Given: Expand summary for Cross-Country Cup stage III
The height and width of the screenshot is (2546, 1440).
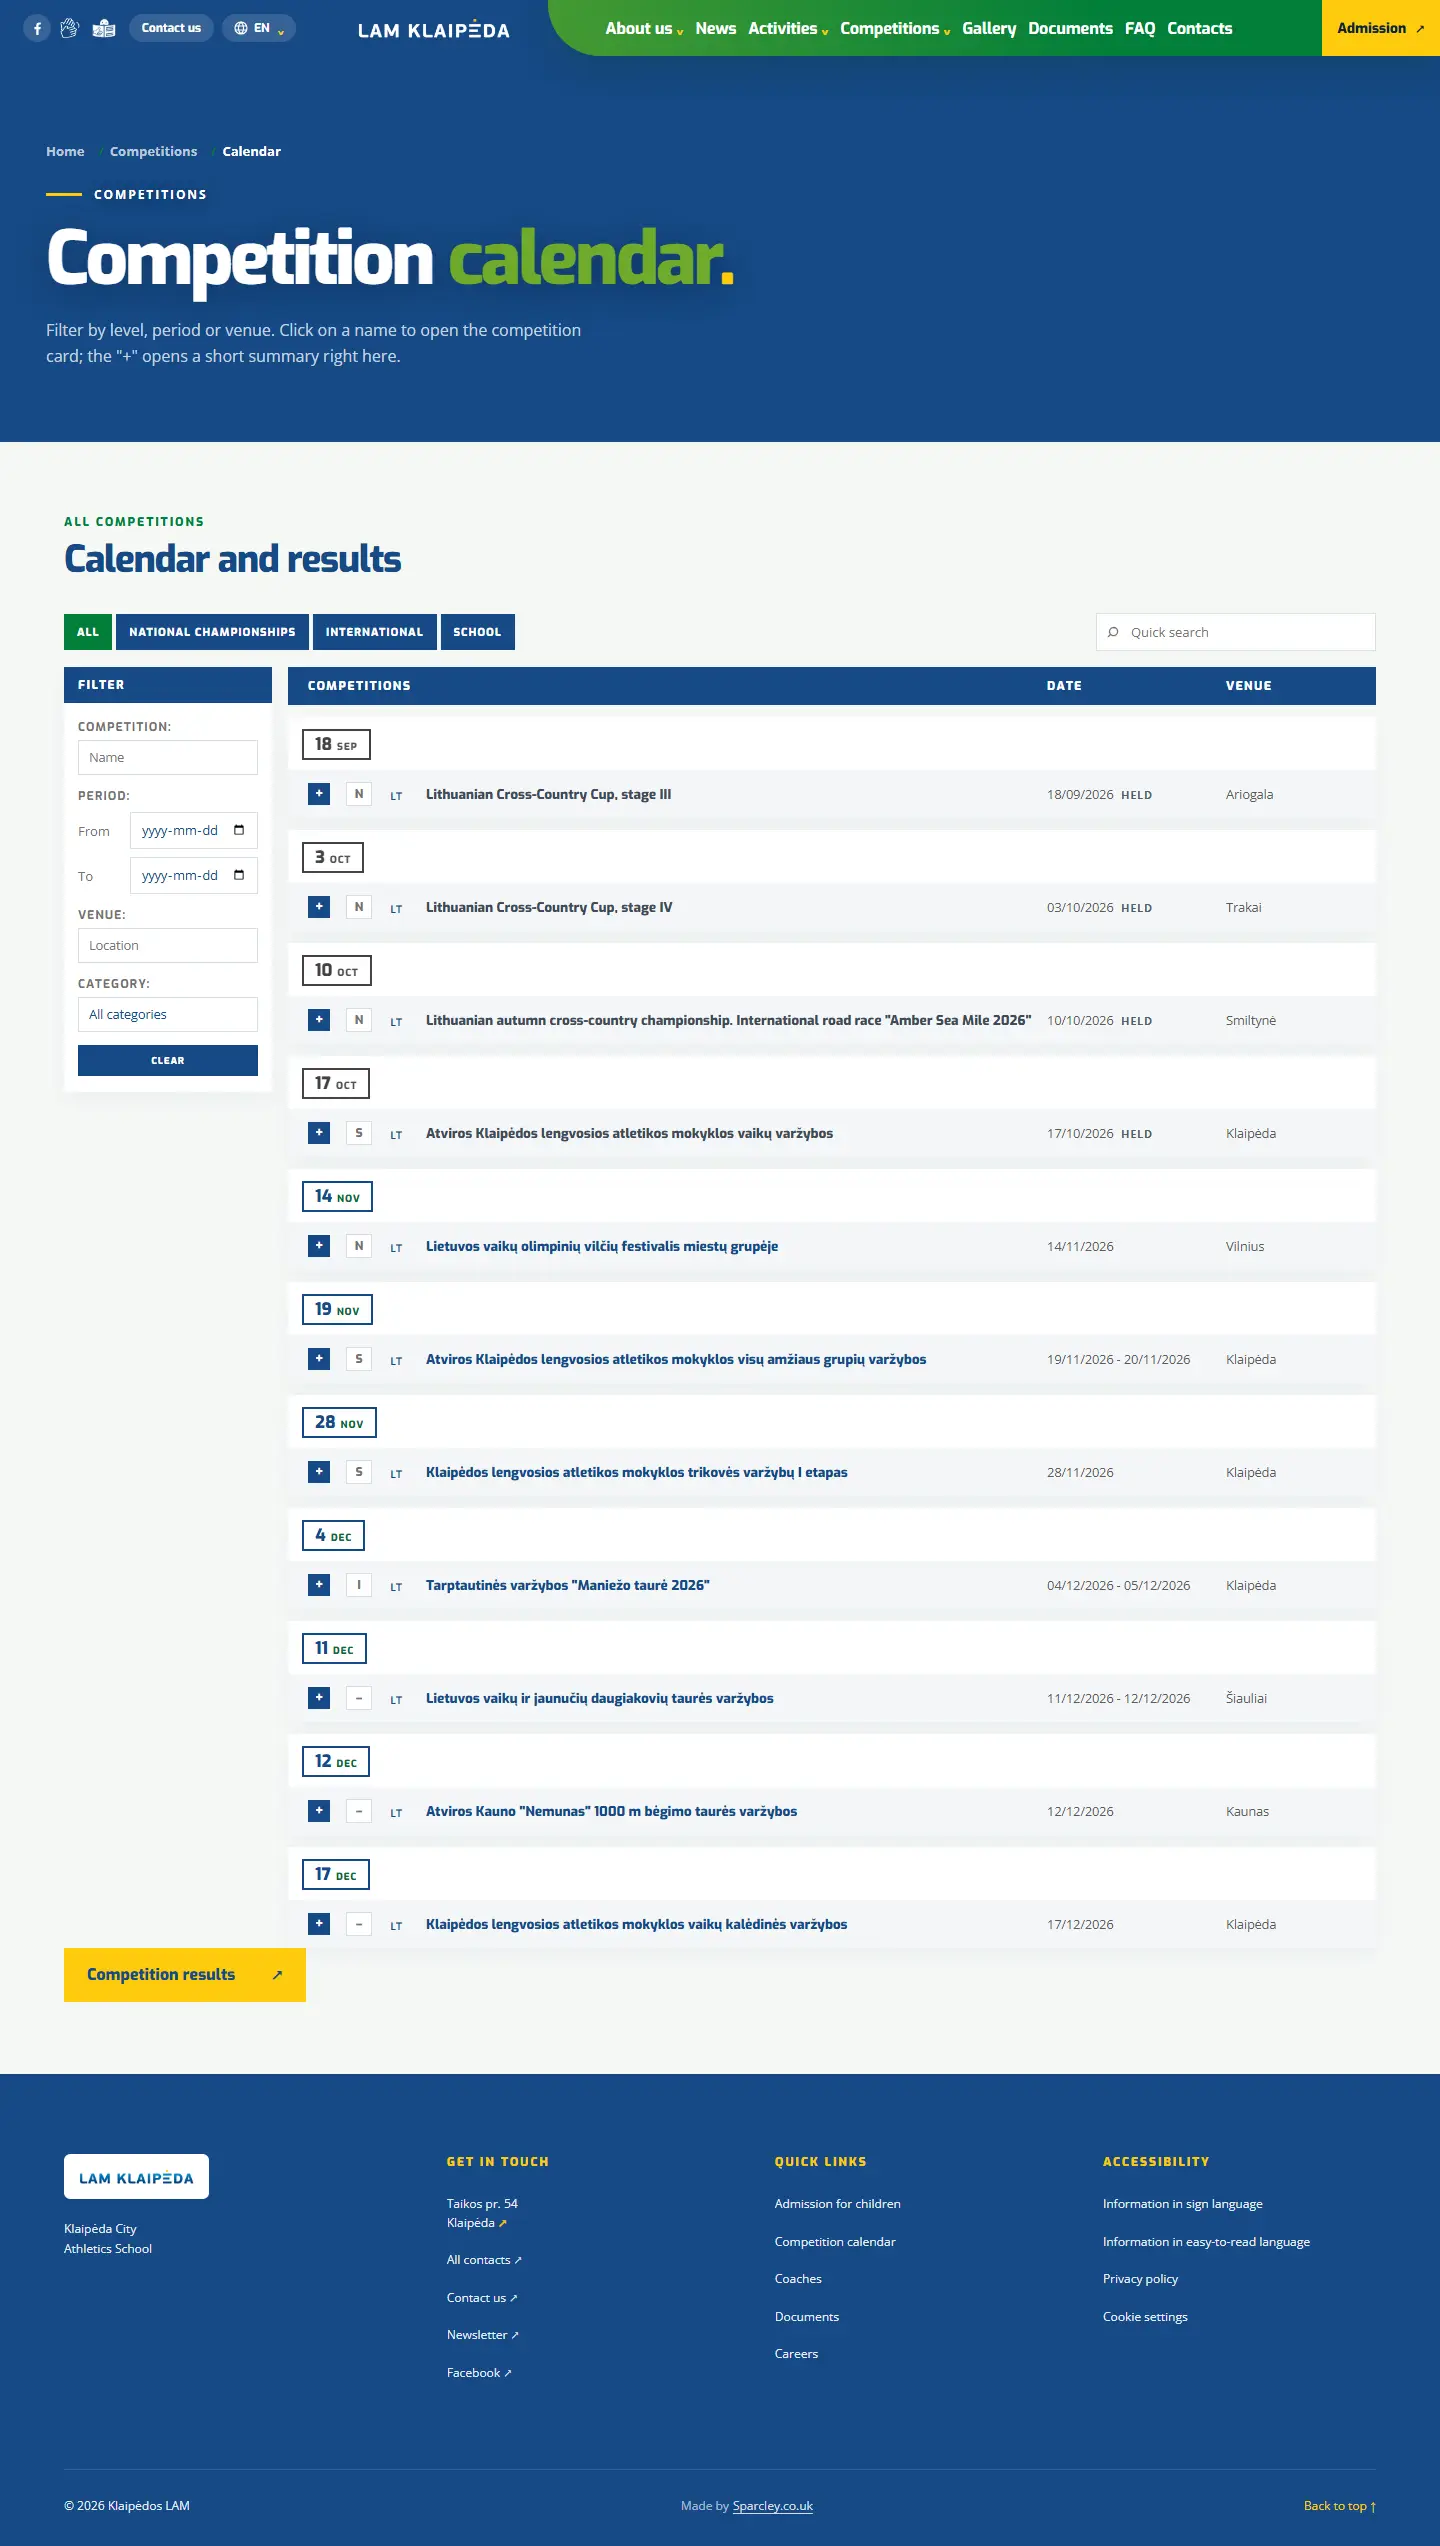Looking at the screenshot, I should pyautogui.click(x=319, y=794).
